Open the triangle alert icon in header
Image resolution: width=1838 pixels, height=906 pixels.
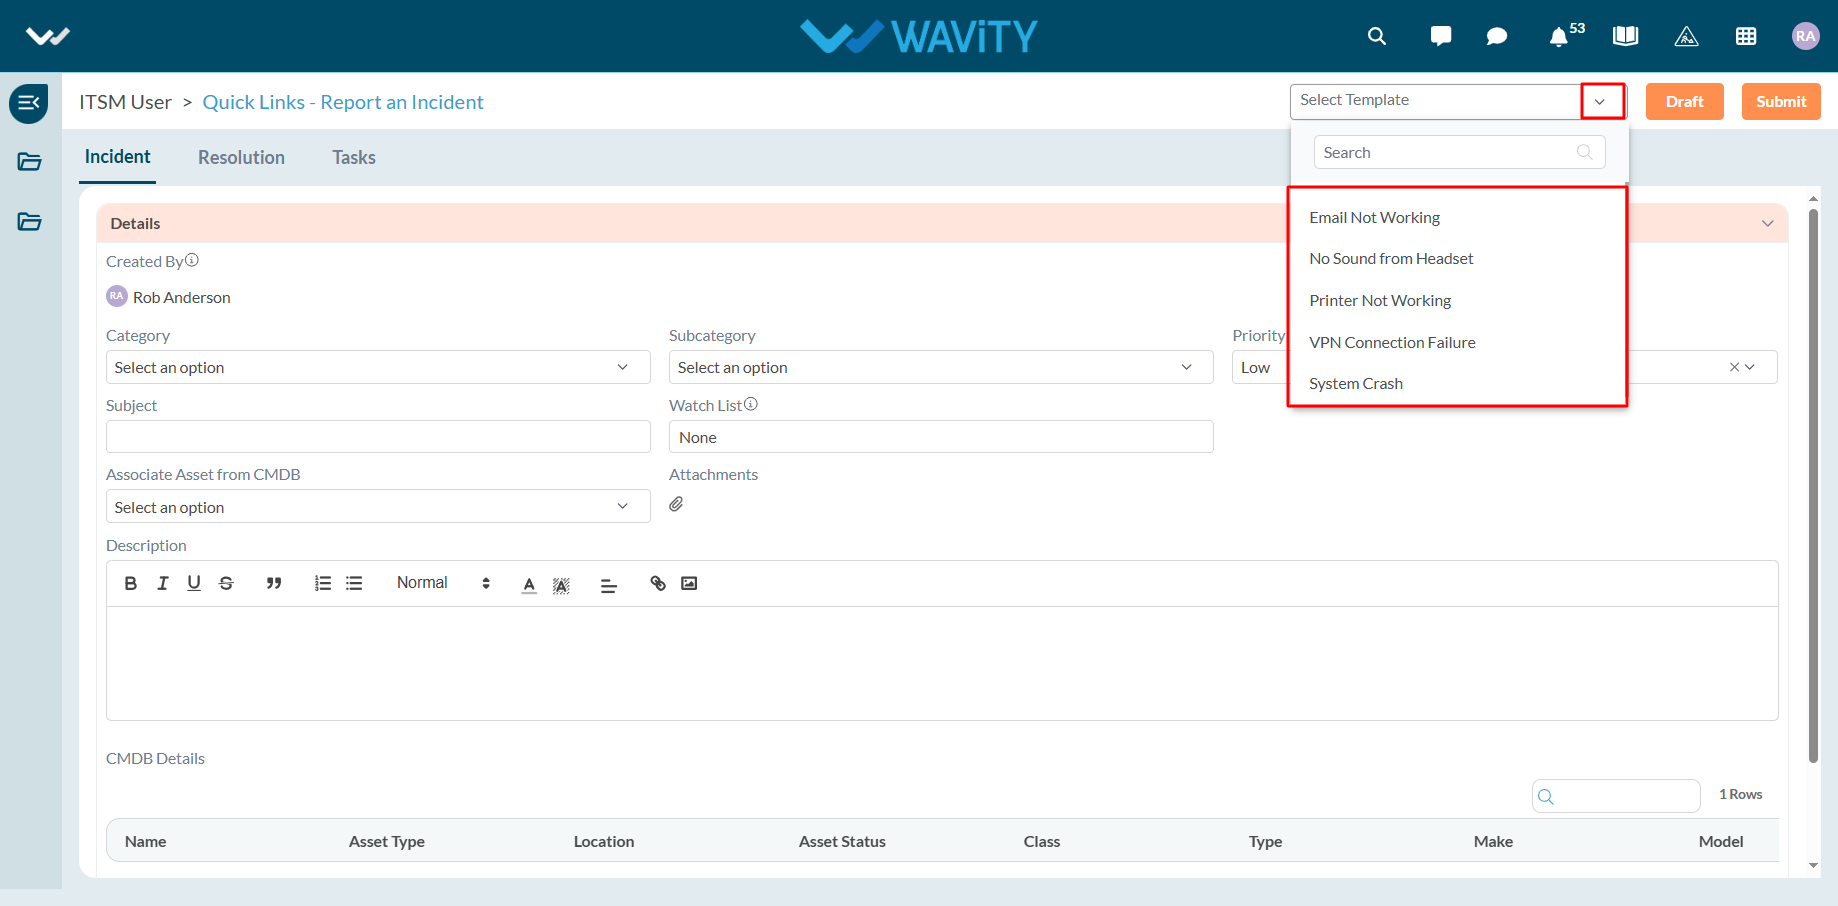pyautogui.click(x=1686, y=36)
